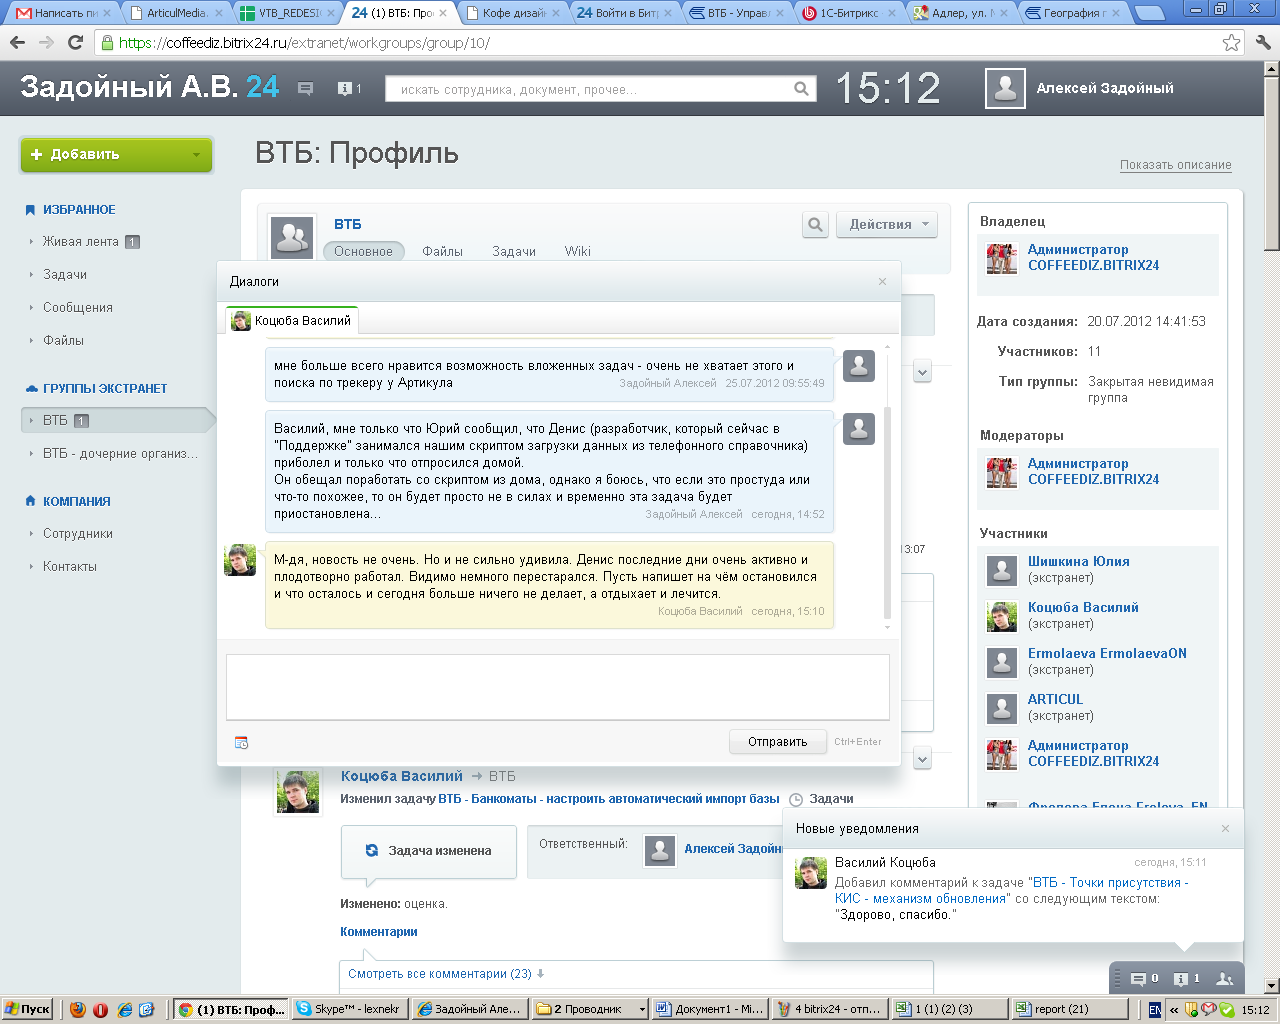1280x1024 pixels.
Task: Expand the Действия dropdown menu
Action: [886, 225]
